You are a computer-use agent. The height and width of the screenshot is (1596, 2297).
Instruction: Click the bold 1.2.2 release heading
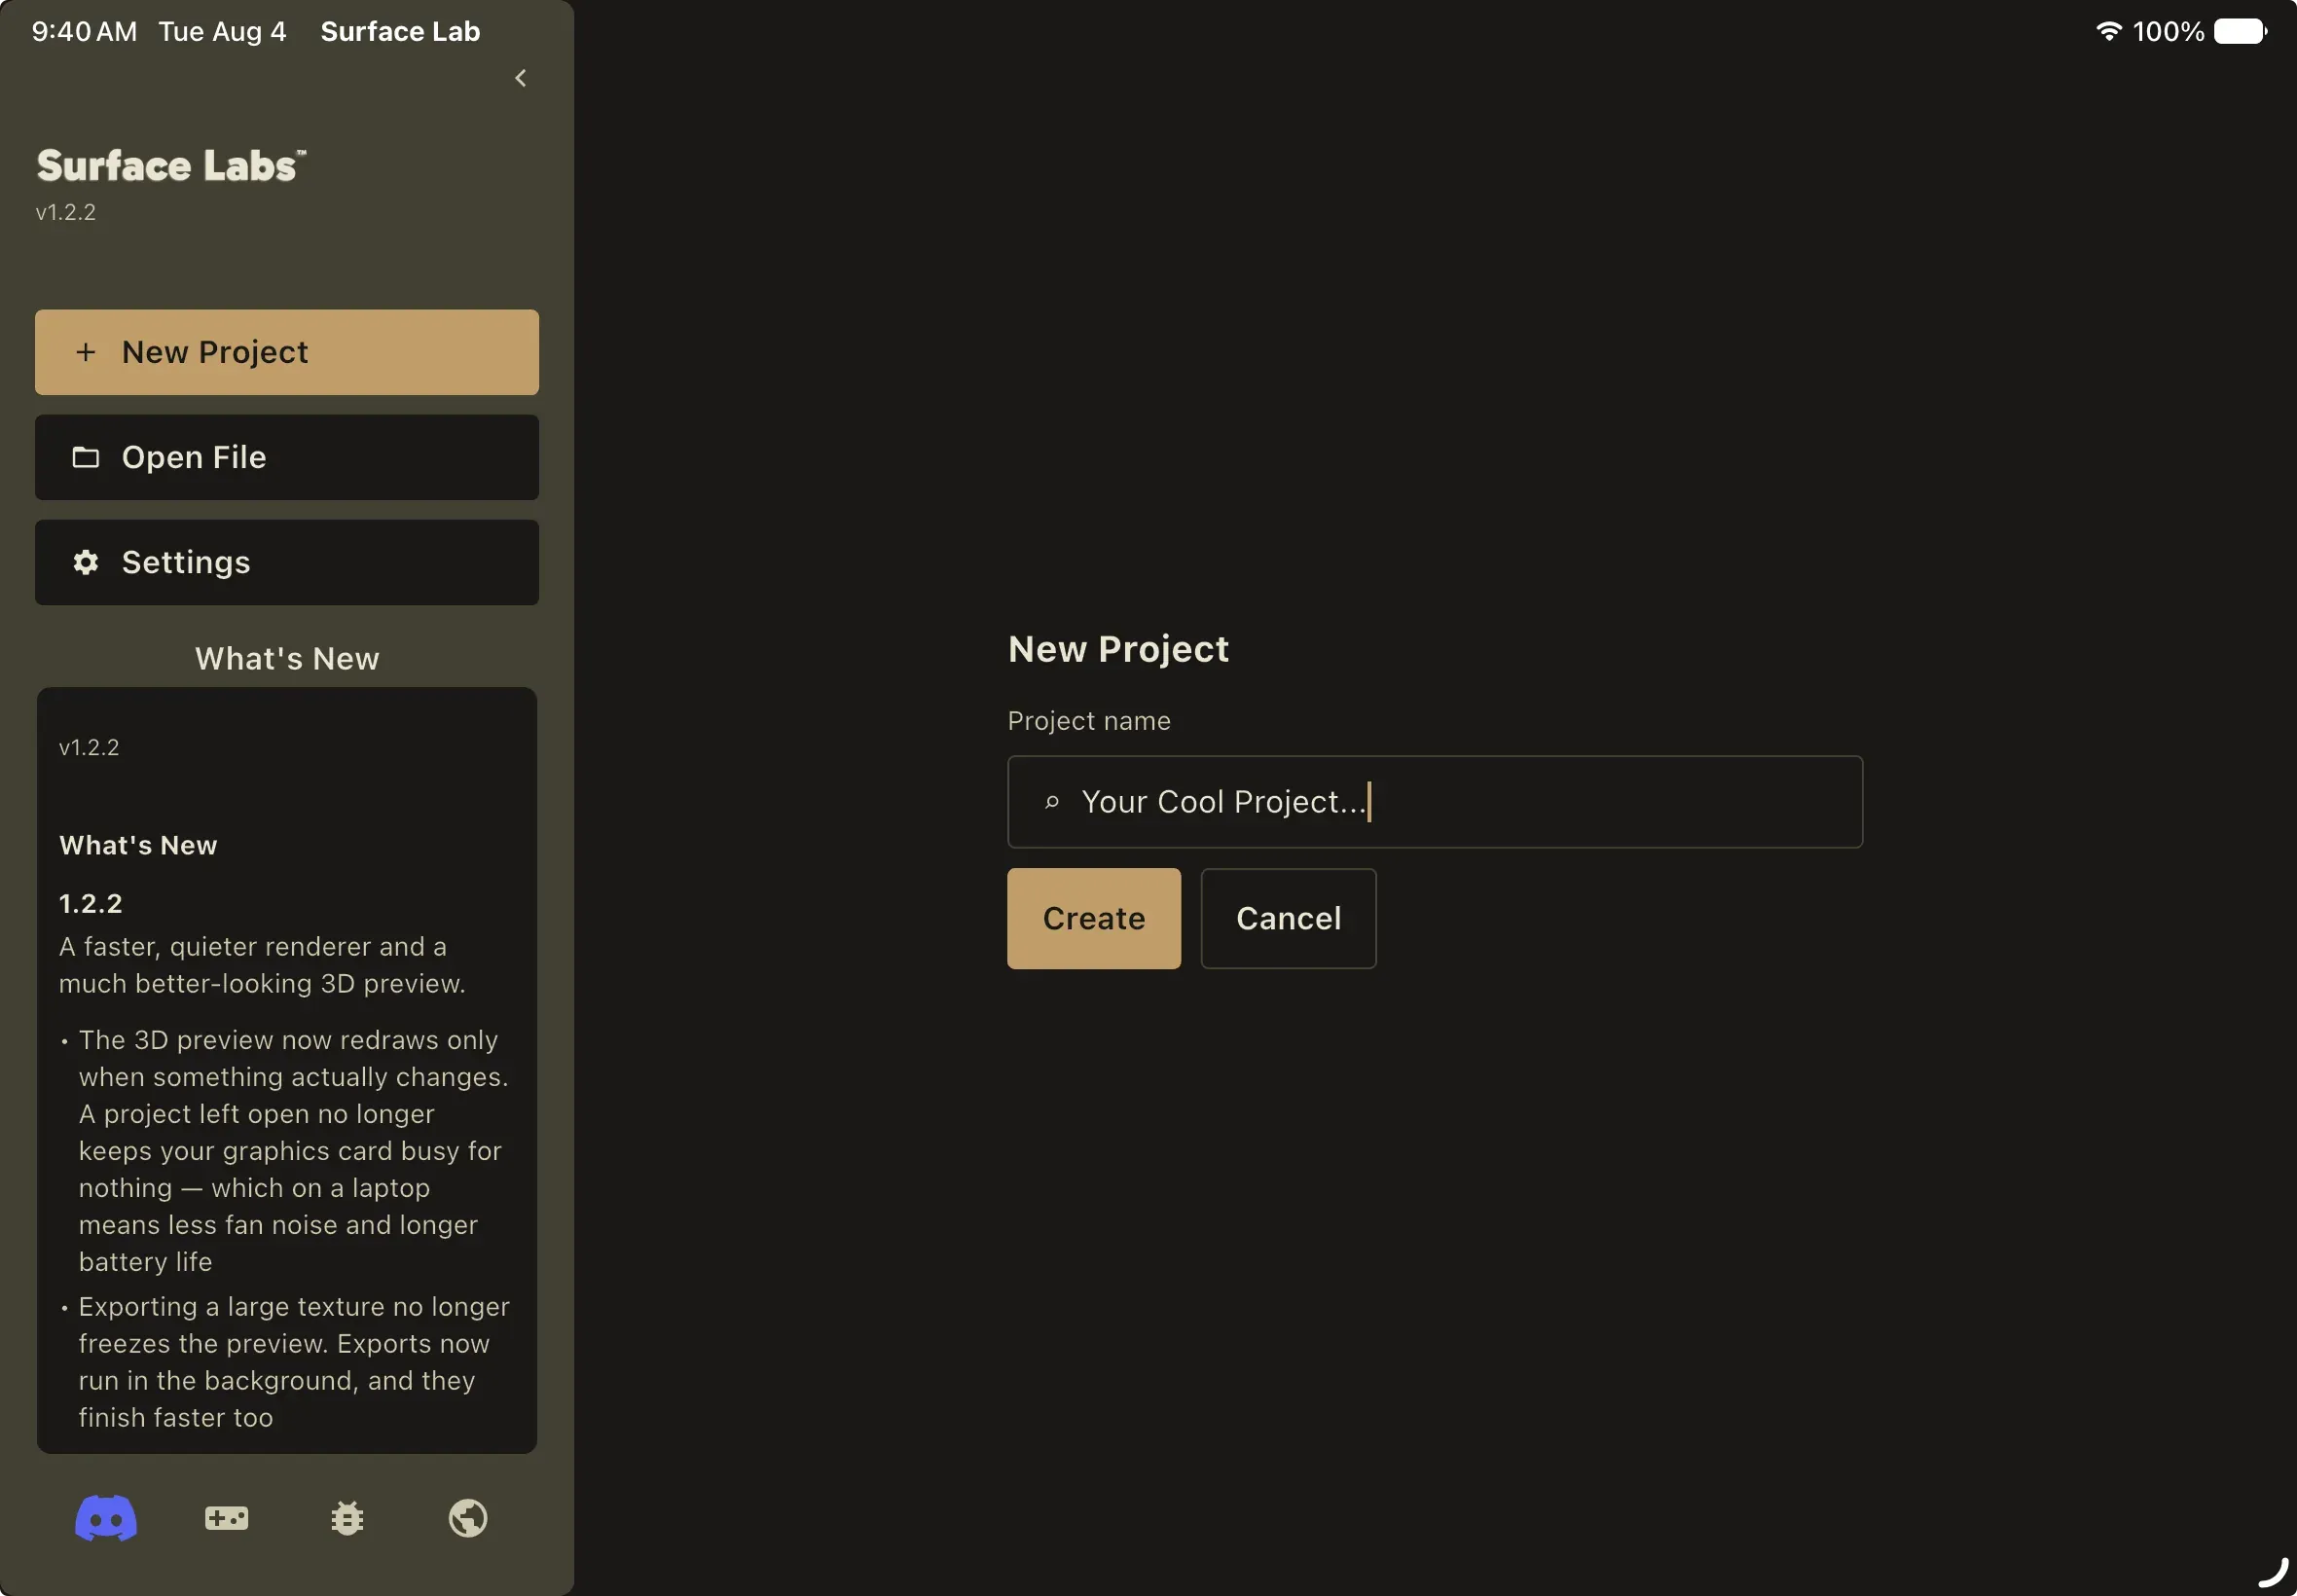[x=91, y=903]
